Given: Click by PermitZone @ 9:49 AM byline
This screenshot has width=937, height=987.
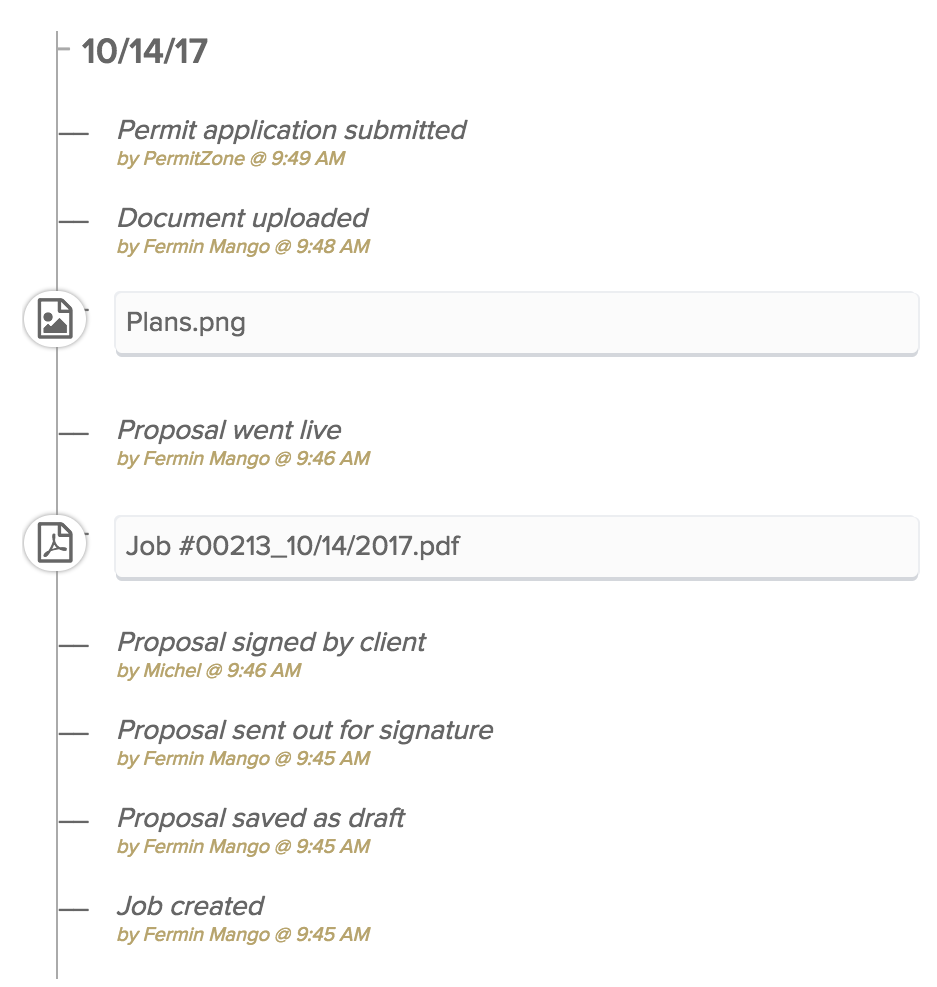Looking at the screenshot, I should [x=231, y=158].
